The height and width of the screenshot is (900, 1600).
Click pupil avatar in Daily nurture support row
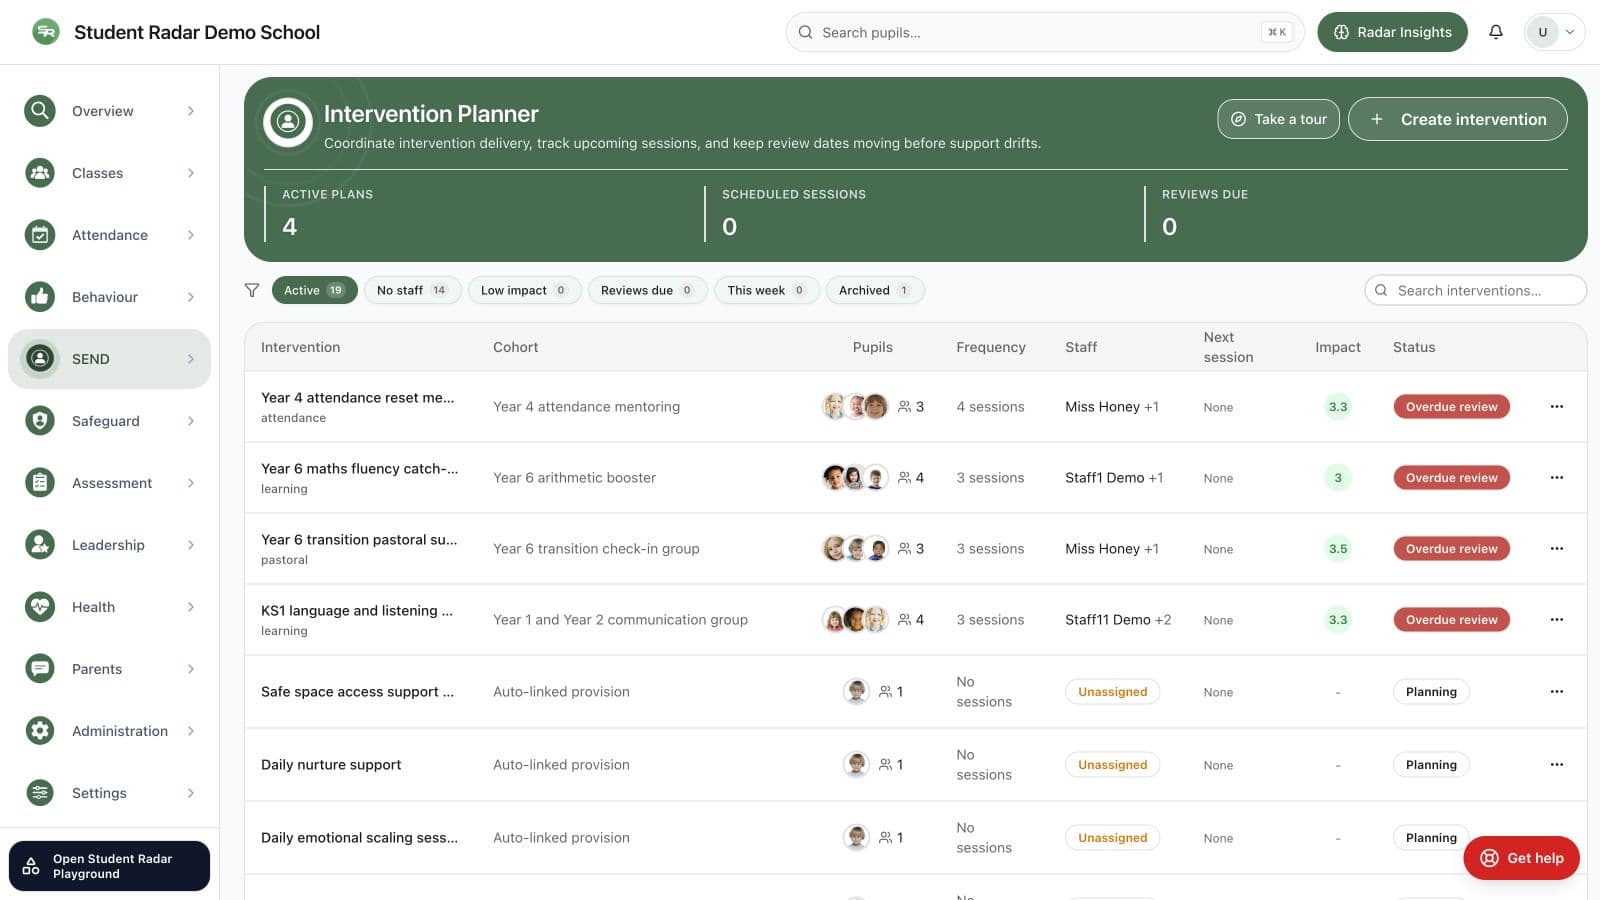coord(857,765)
